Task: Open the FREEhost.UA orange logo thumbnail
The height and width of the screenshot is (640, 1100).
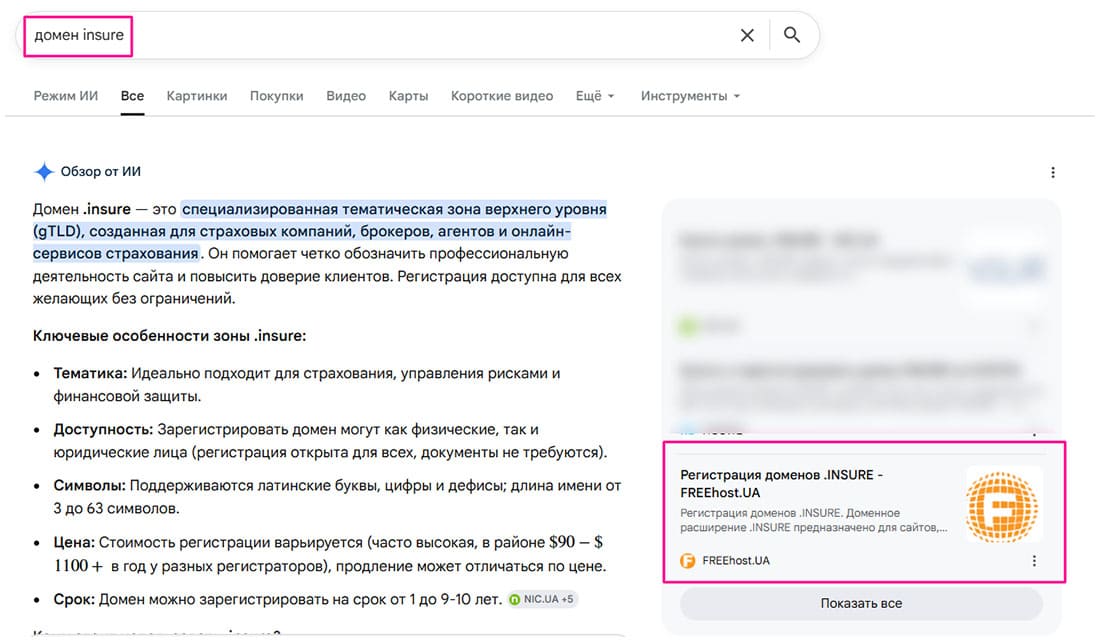Action: point(1002,507)
